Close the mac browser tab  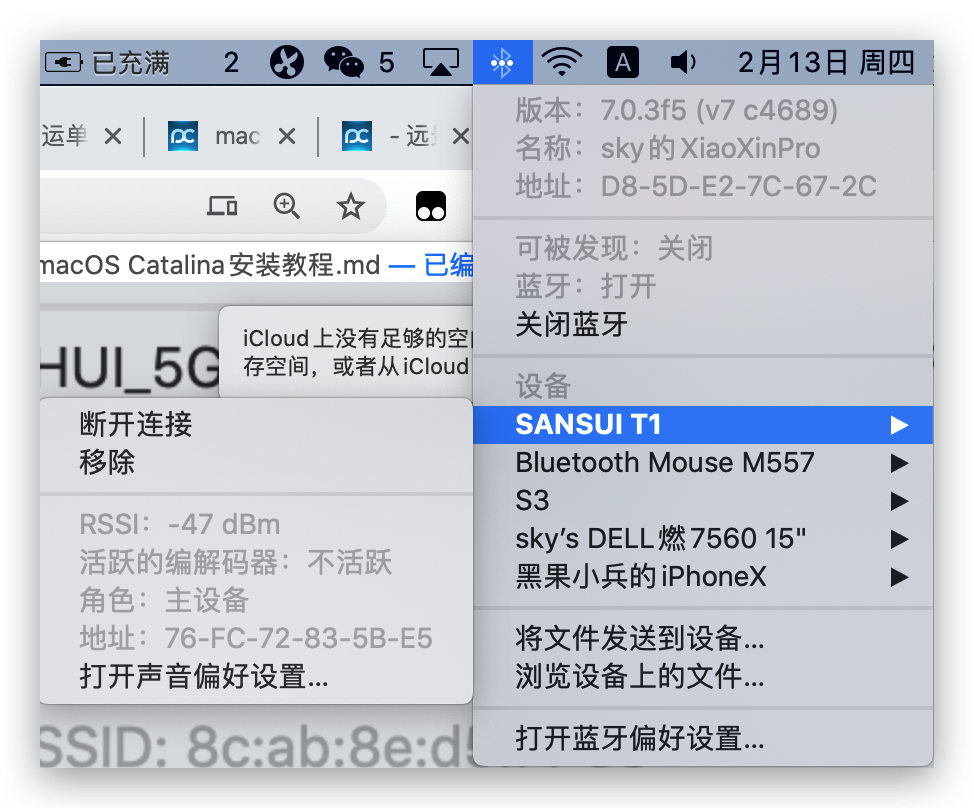pos(286,136)
